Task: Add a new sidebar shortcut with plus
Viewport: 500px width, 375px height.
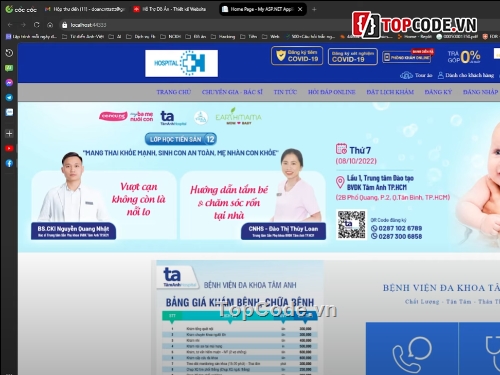Action: click(x=9, y=134)
